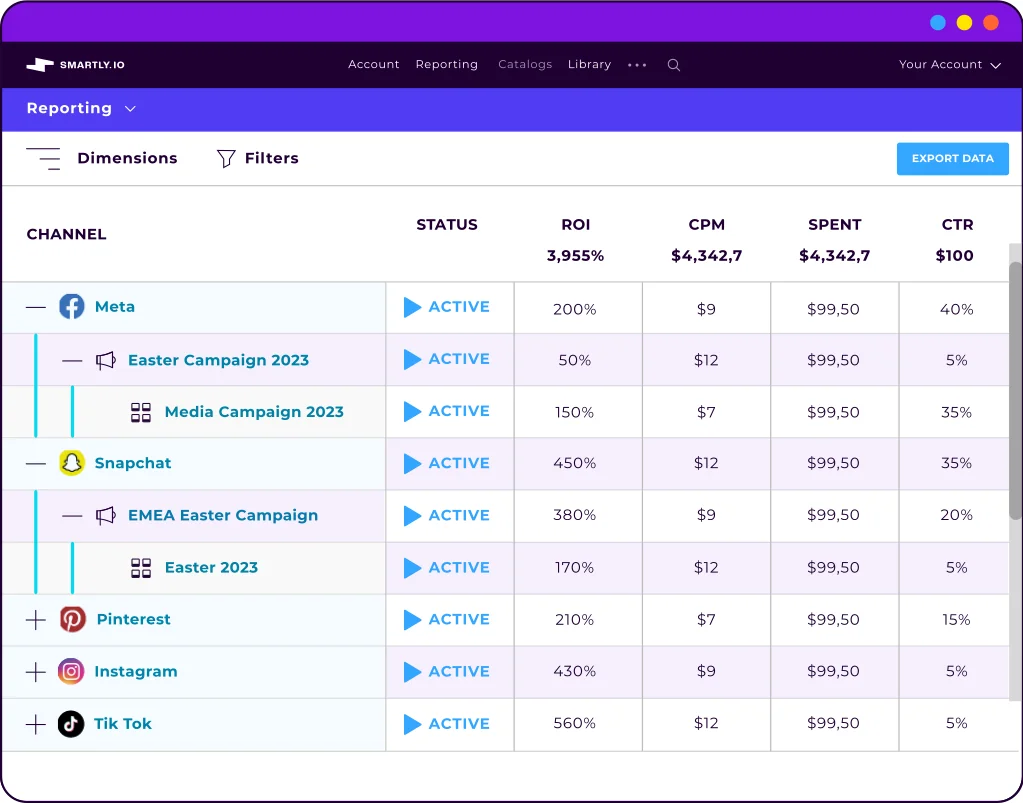
Task: Collapse the Snapchat channel tree
Action: tap(35, 463)
